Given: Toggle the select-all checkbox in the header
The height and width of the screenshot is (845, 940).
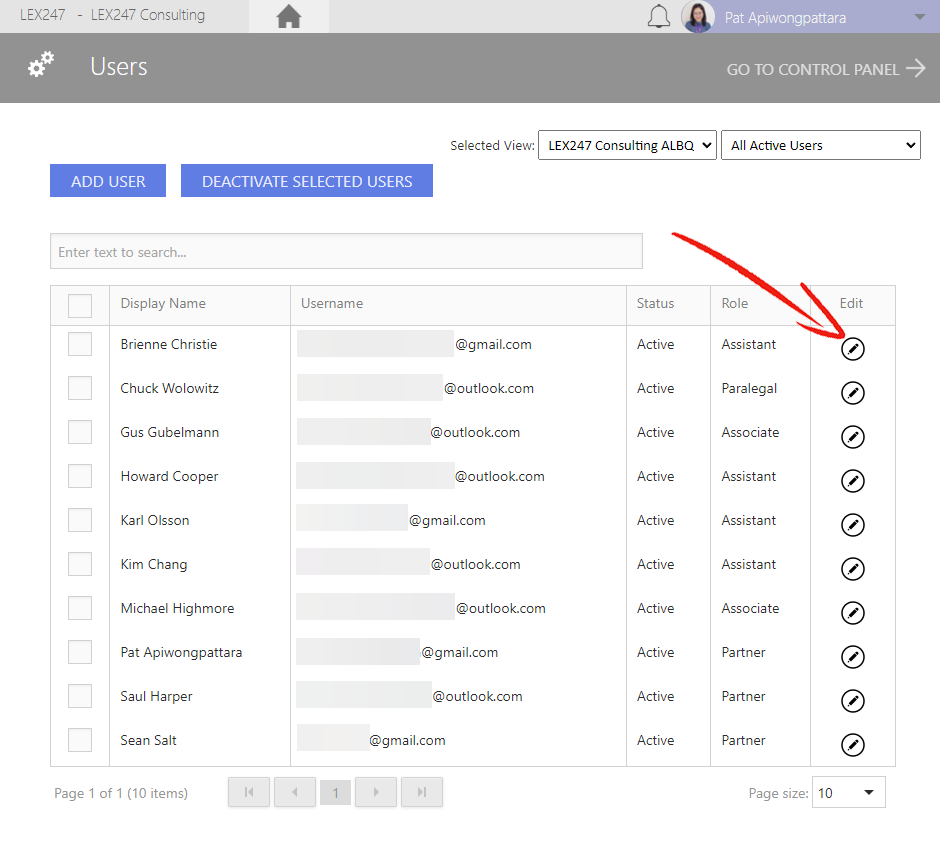Looking at the screenshot, I should coord(80,306).
